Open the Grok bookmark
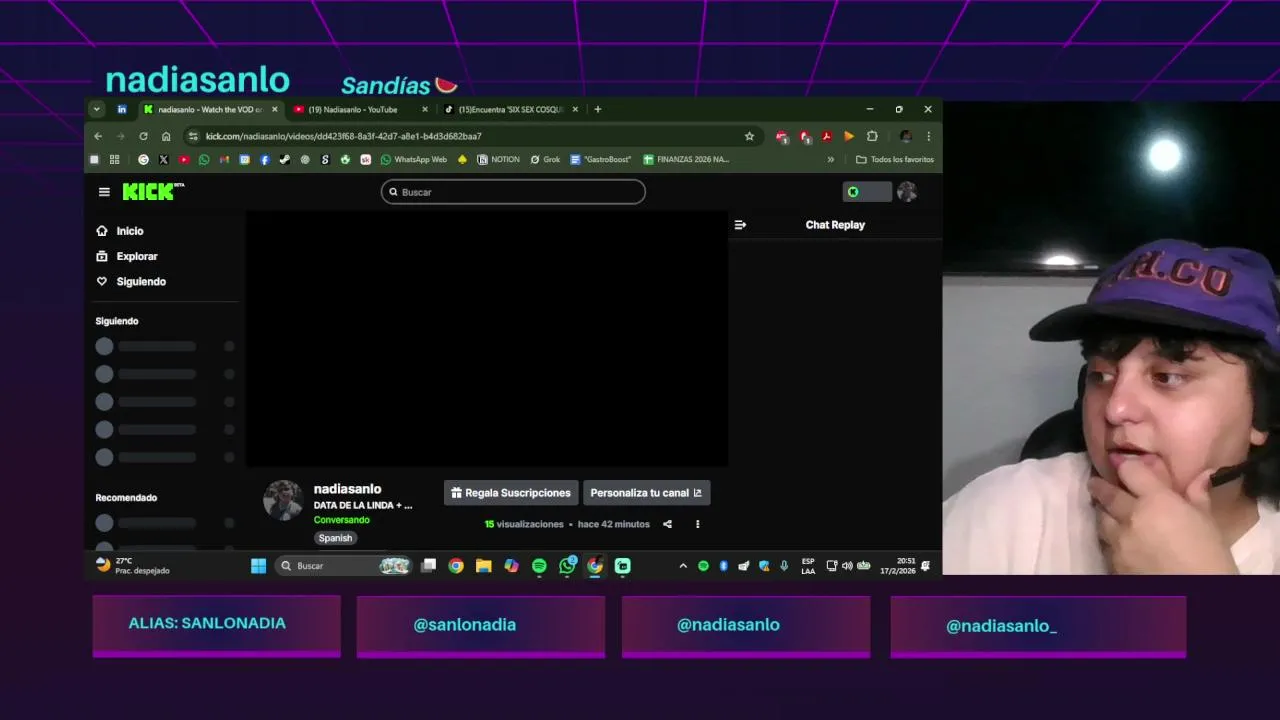 (x=545, y=159)
